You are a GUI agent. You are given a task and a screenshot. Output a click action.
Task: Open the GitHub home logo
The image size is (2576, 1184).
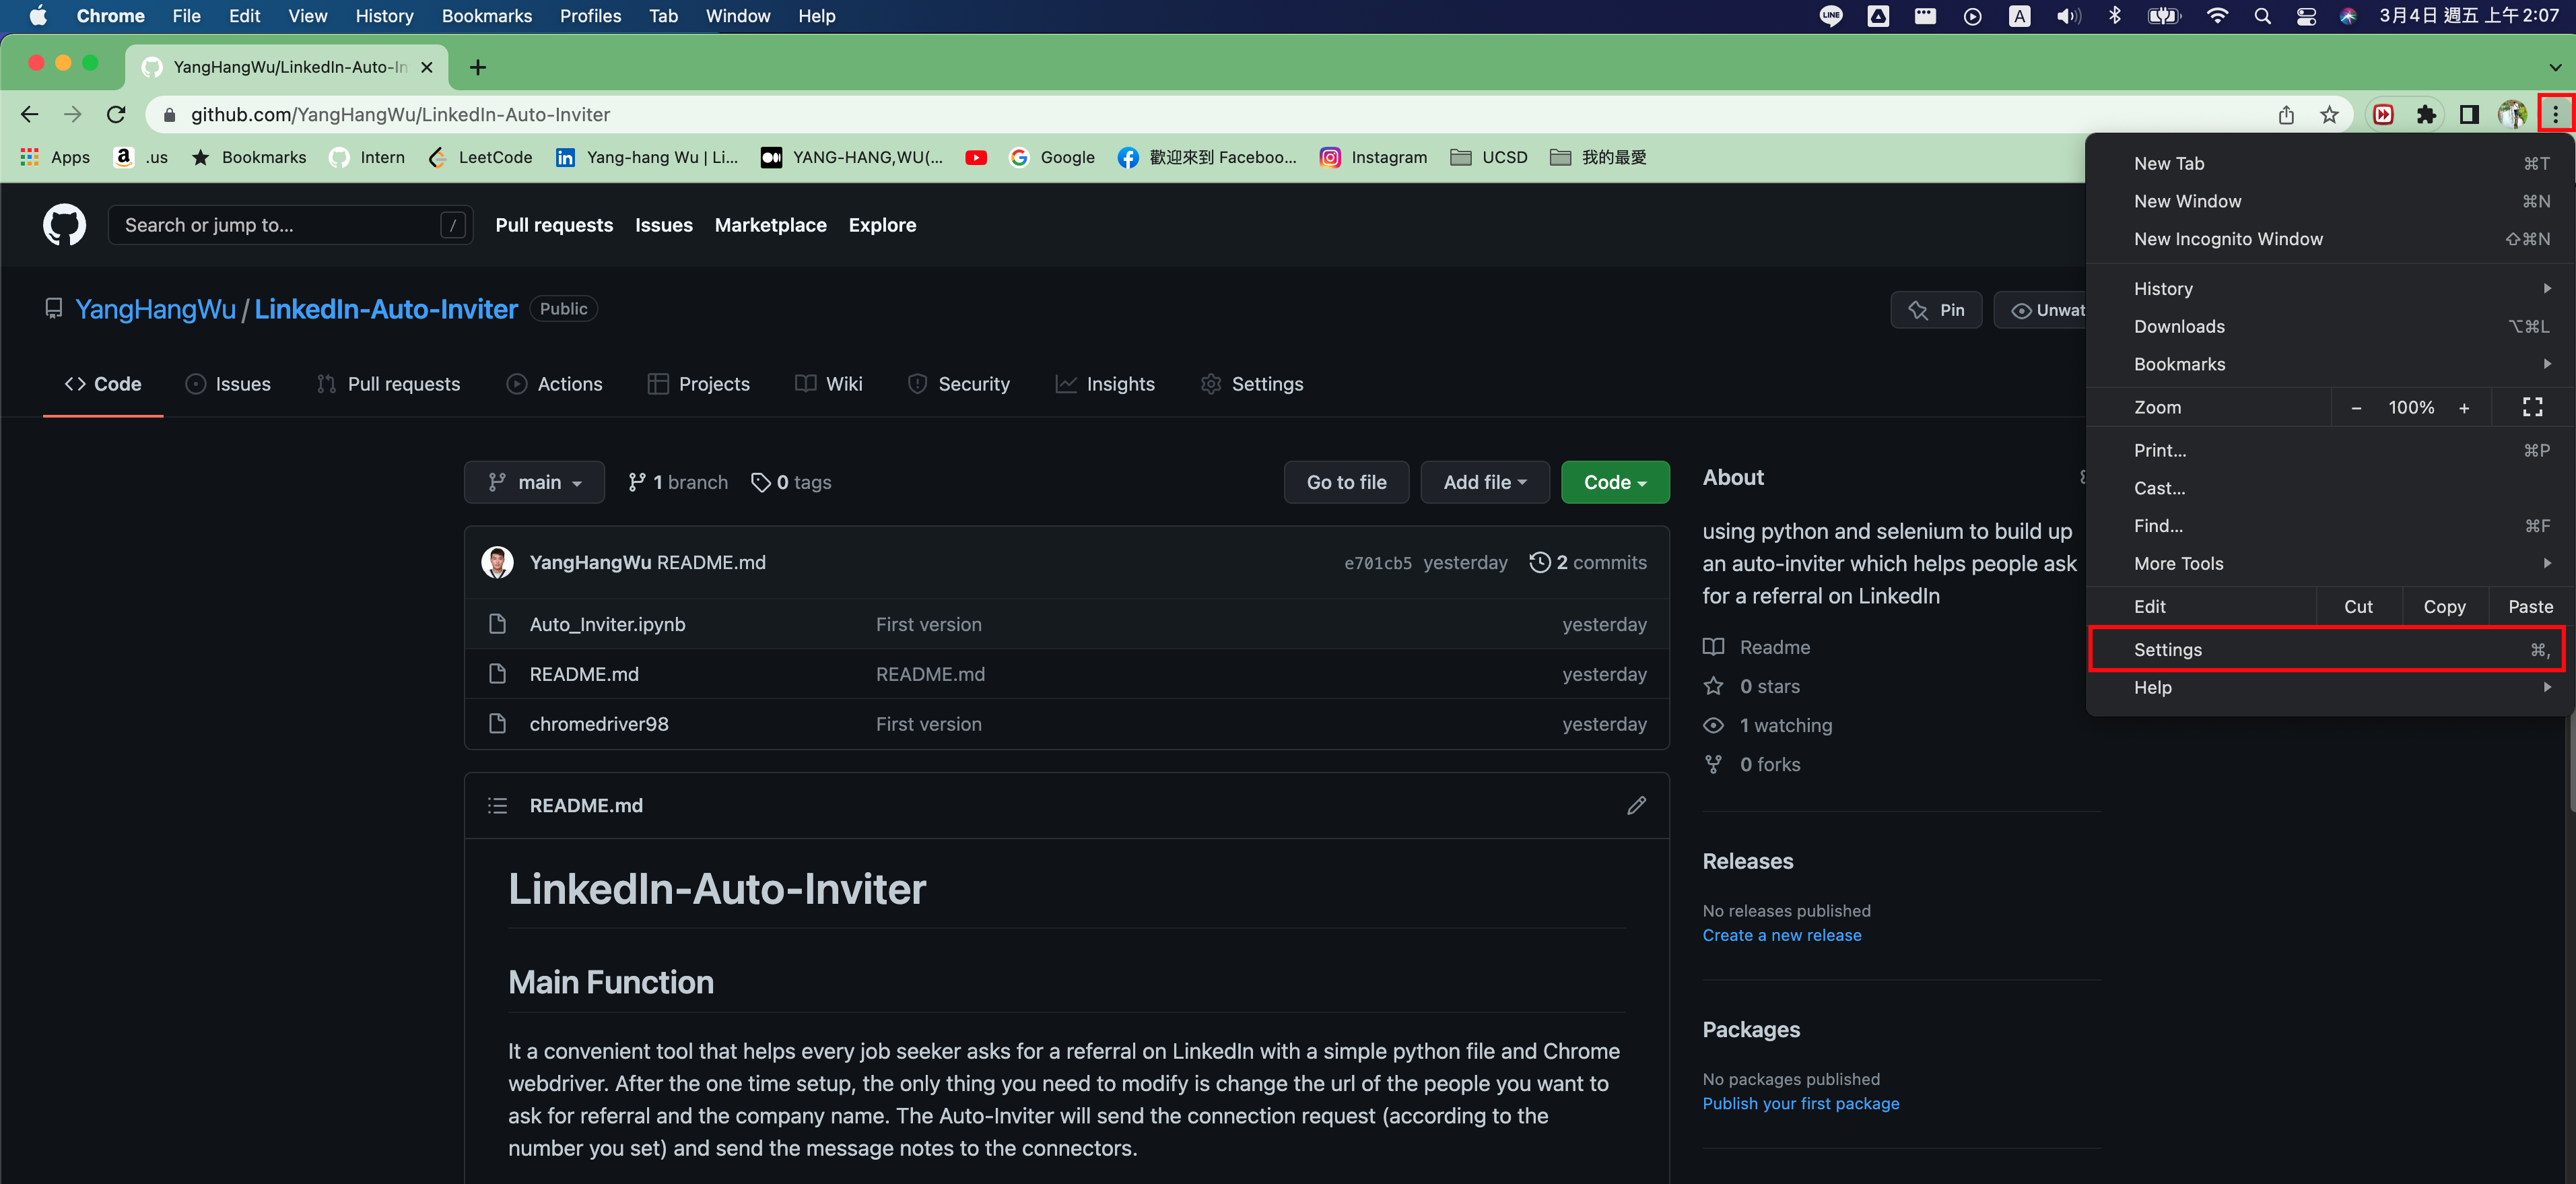64,224
